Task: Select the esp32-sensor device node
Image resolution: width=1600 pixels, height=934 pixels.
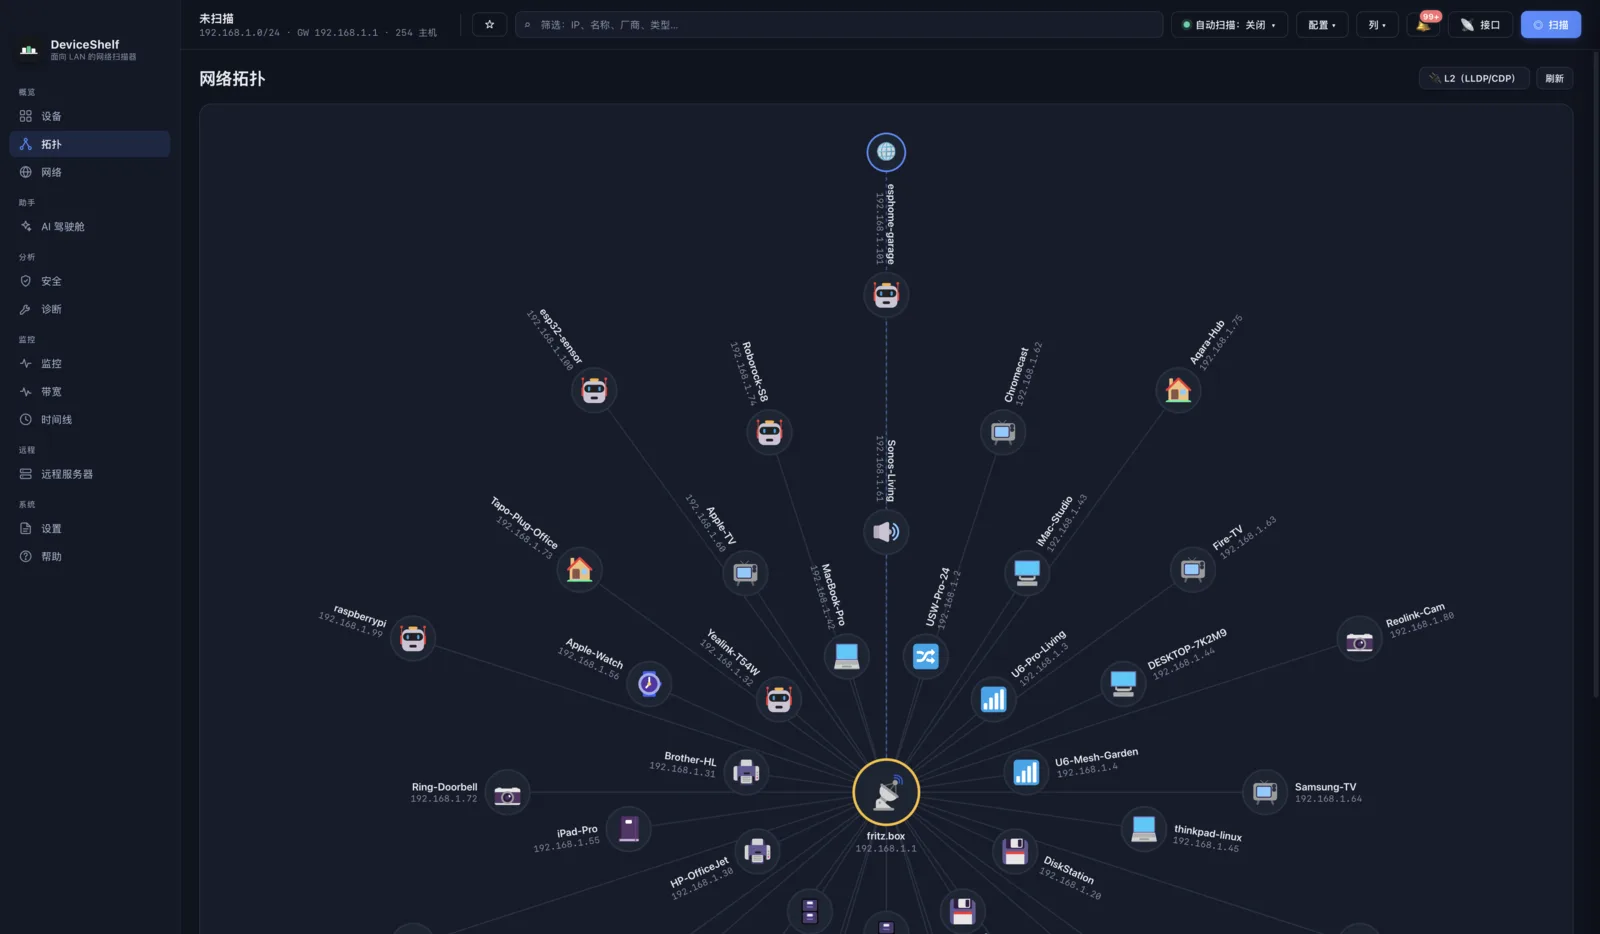Action: click(x=594, y=390)
